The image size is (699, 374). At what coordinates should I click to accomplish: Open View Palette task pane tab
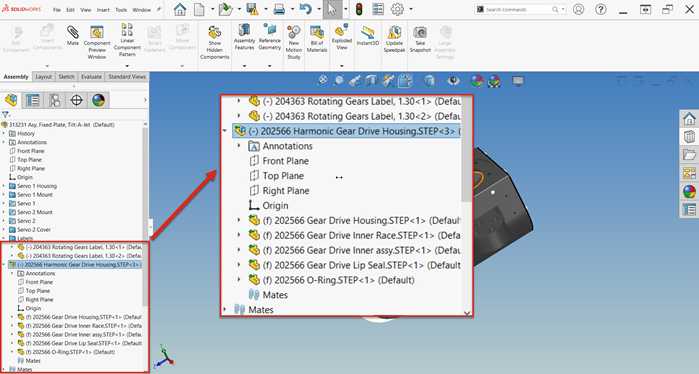pyautogui.click(x=689, y=173)
